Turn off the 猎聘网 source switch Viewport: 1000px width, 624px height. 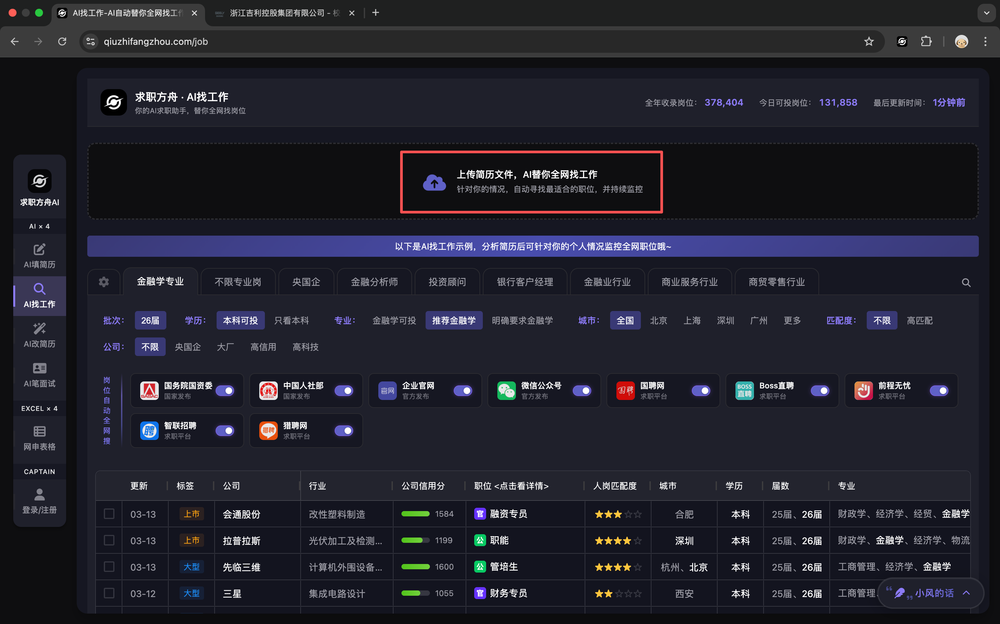pyautogui.click(x=344, y=431)
